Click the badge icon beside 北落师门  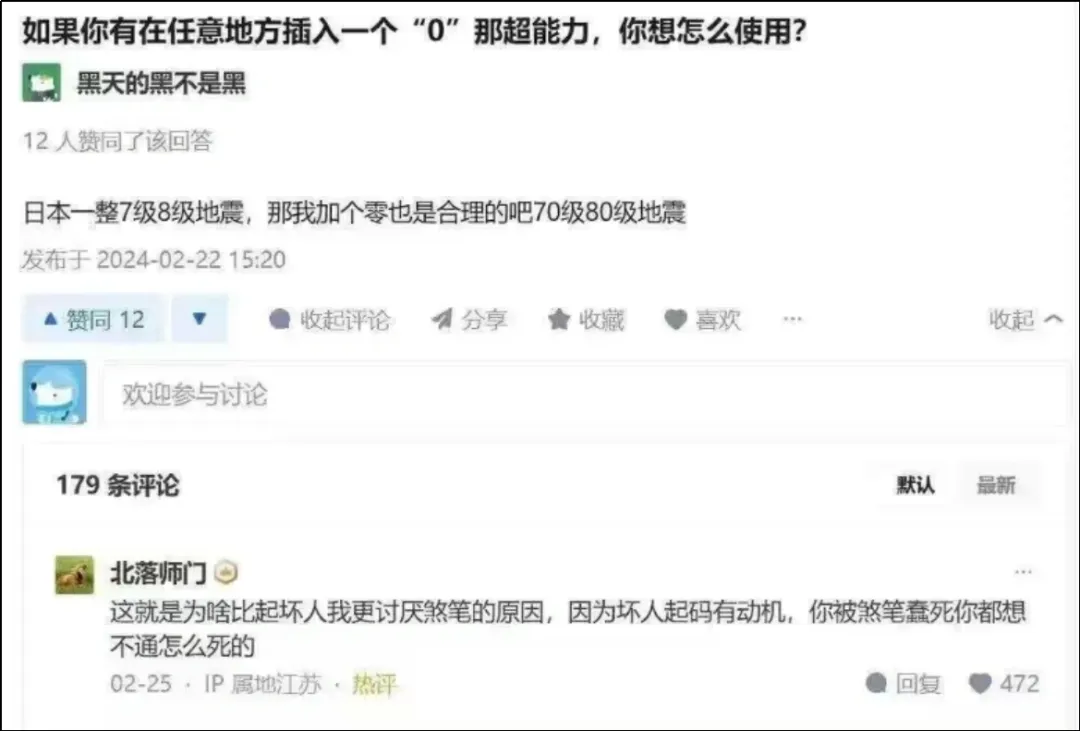click(x=226, y=572)
